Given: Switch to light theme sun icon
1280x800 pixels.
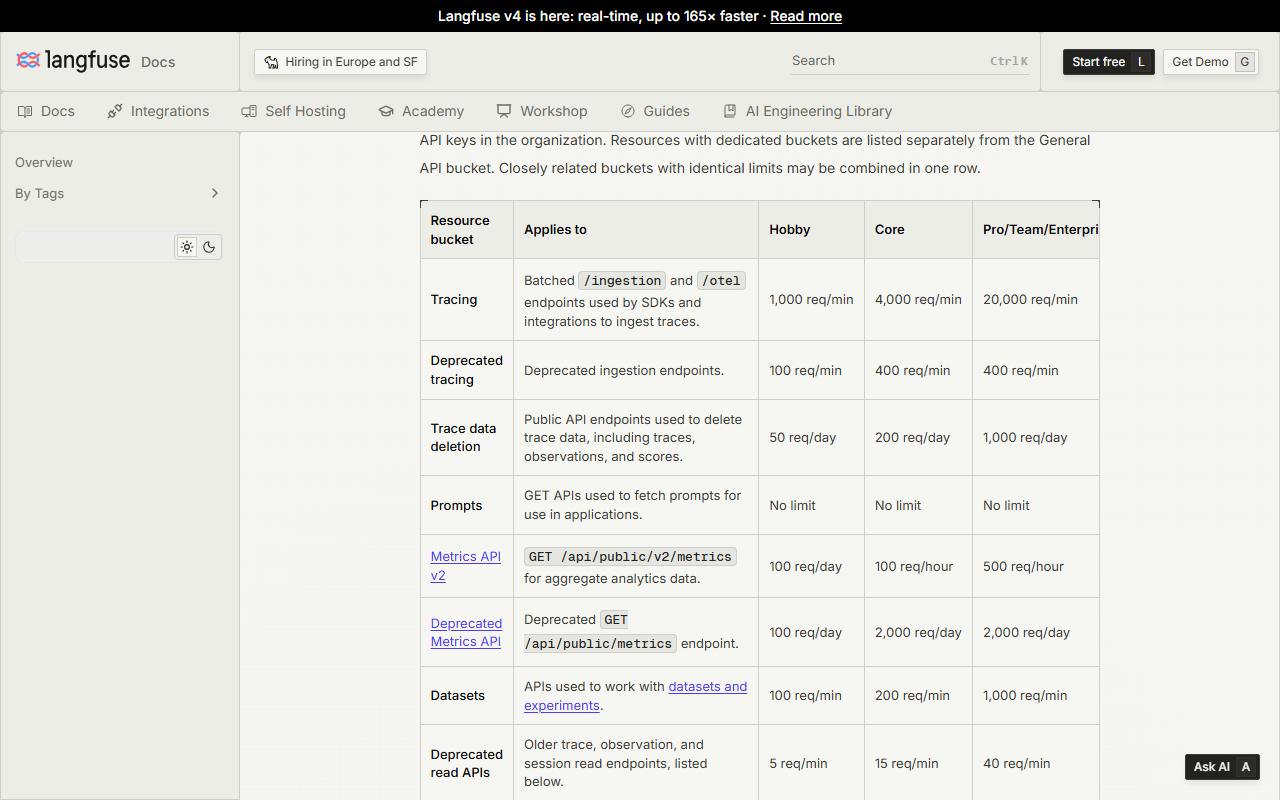Looking at the screenshot, I should coord(187,247).
